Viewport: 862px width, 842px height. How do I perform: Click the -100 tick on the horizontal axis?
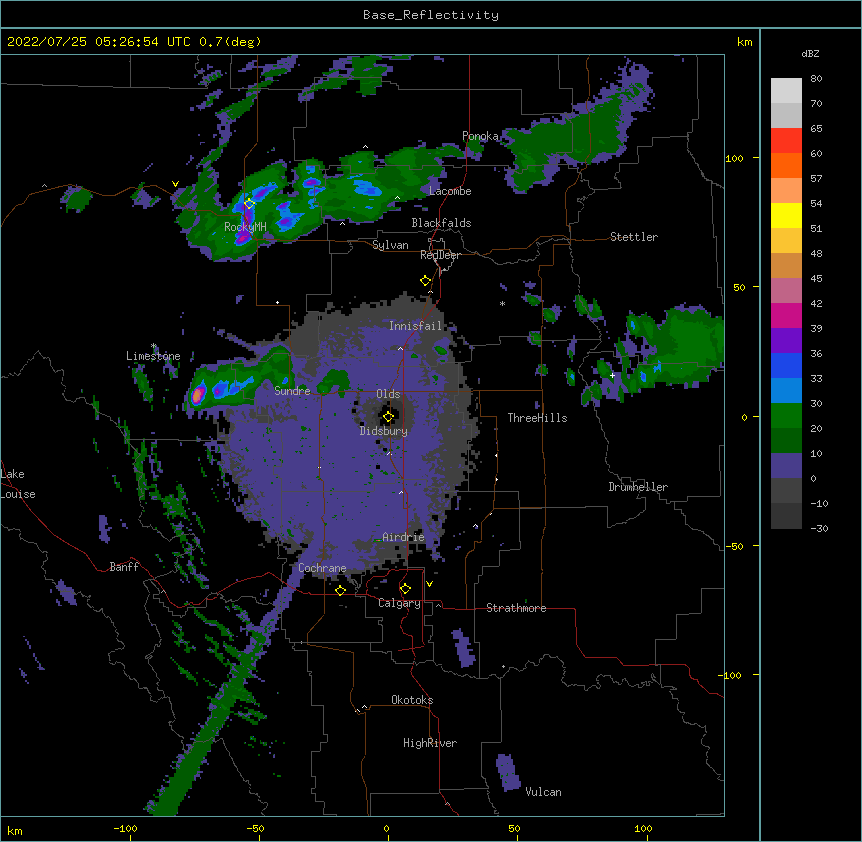(125, 828)
